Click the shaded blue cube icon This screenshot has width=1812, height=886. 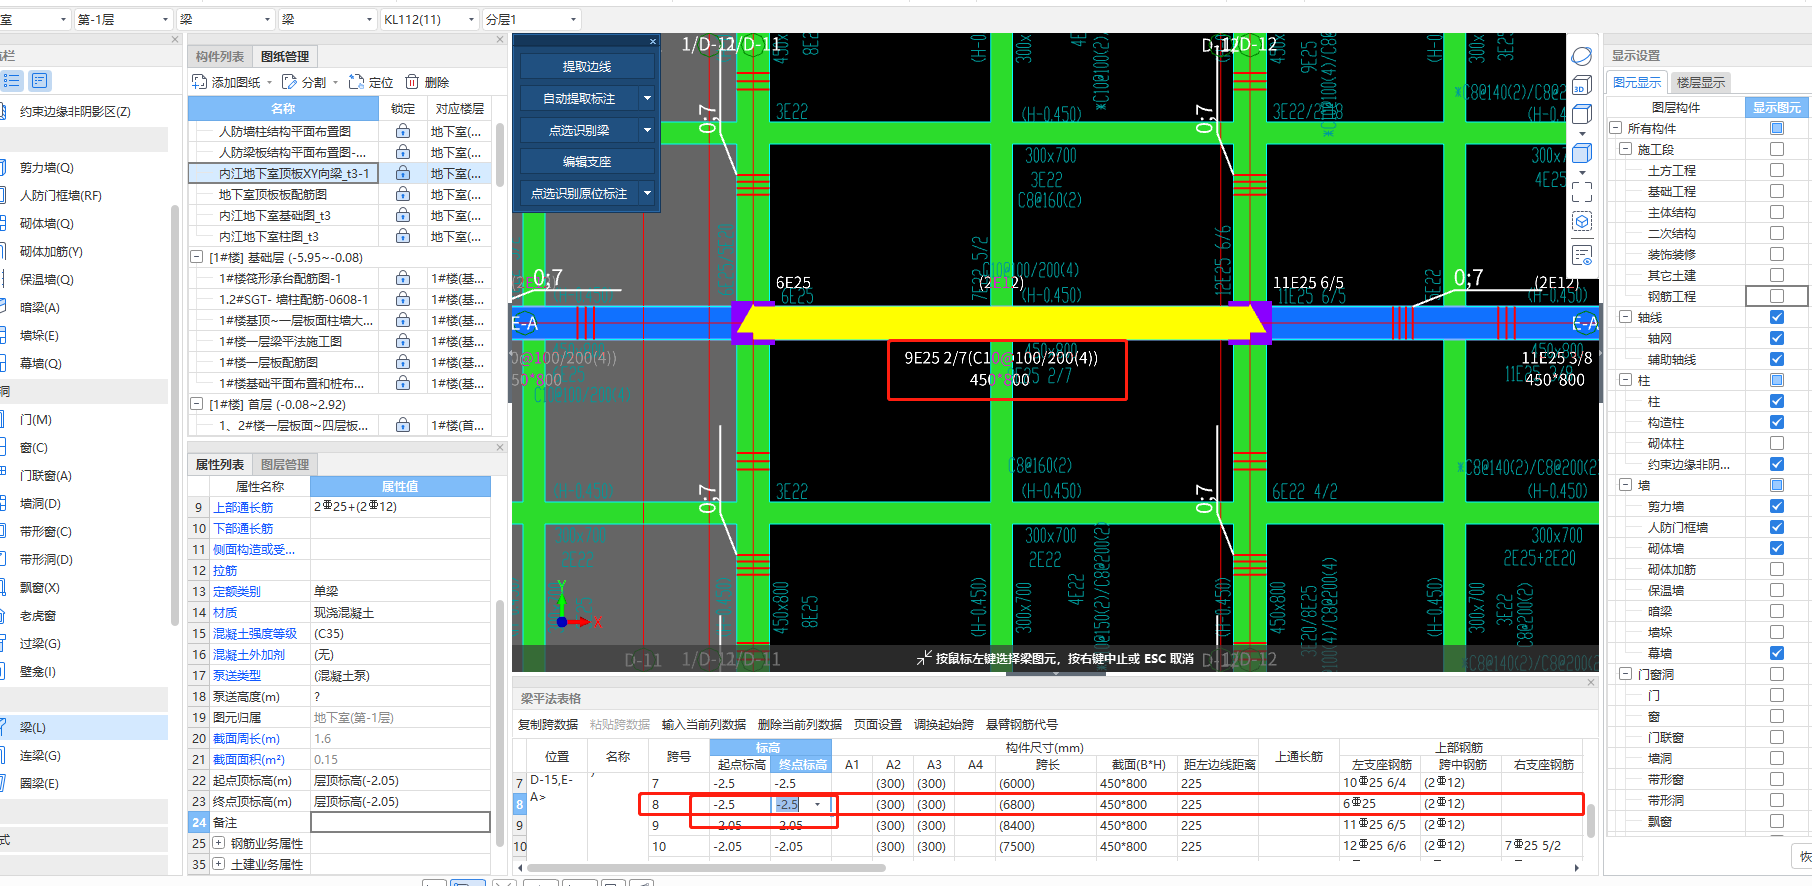[1582, 153]
